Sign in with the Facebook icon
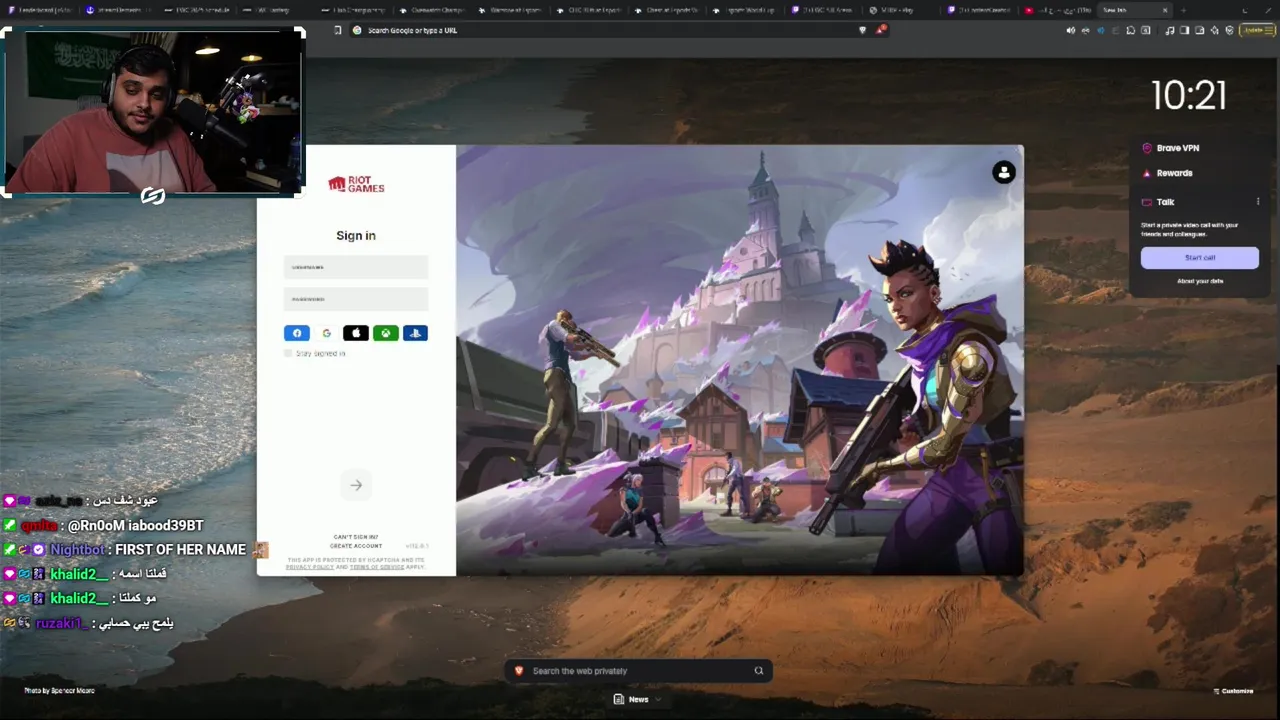This screenshot has width=1280, height=720. [x=297, y=333]
